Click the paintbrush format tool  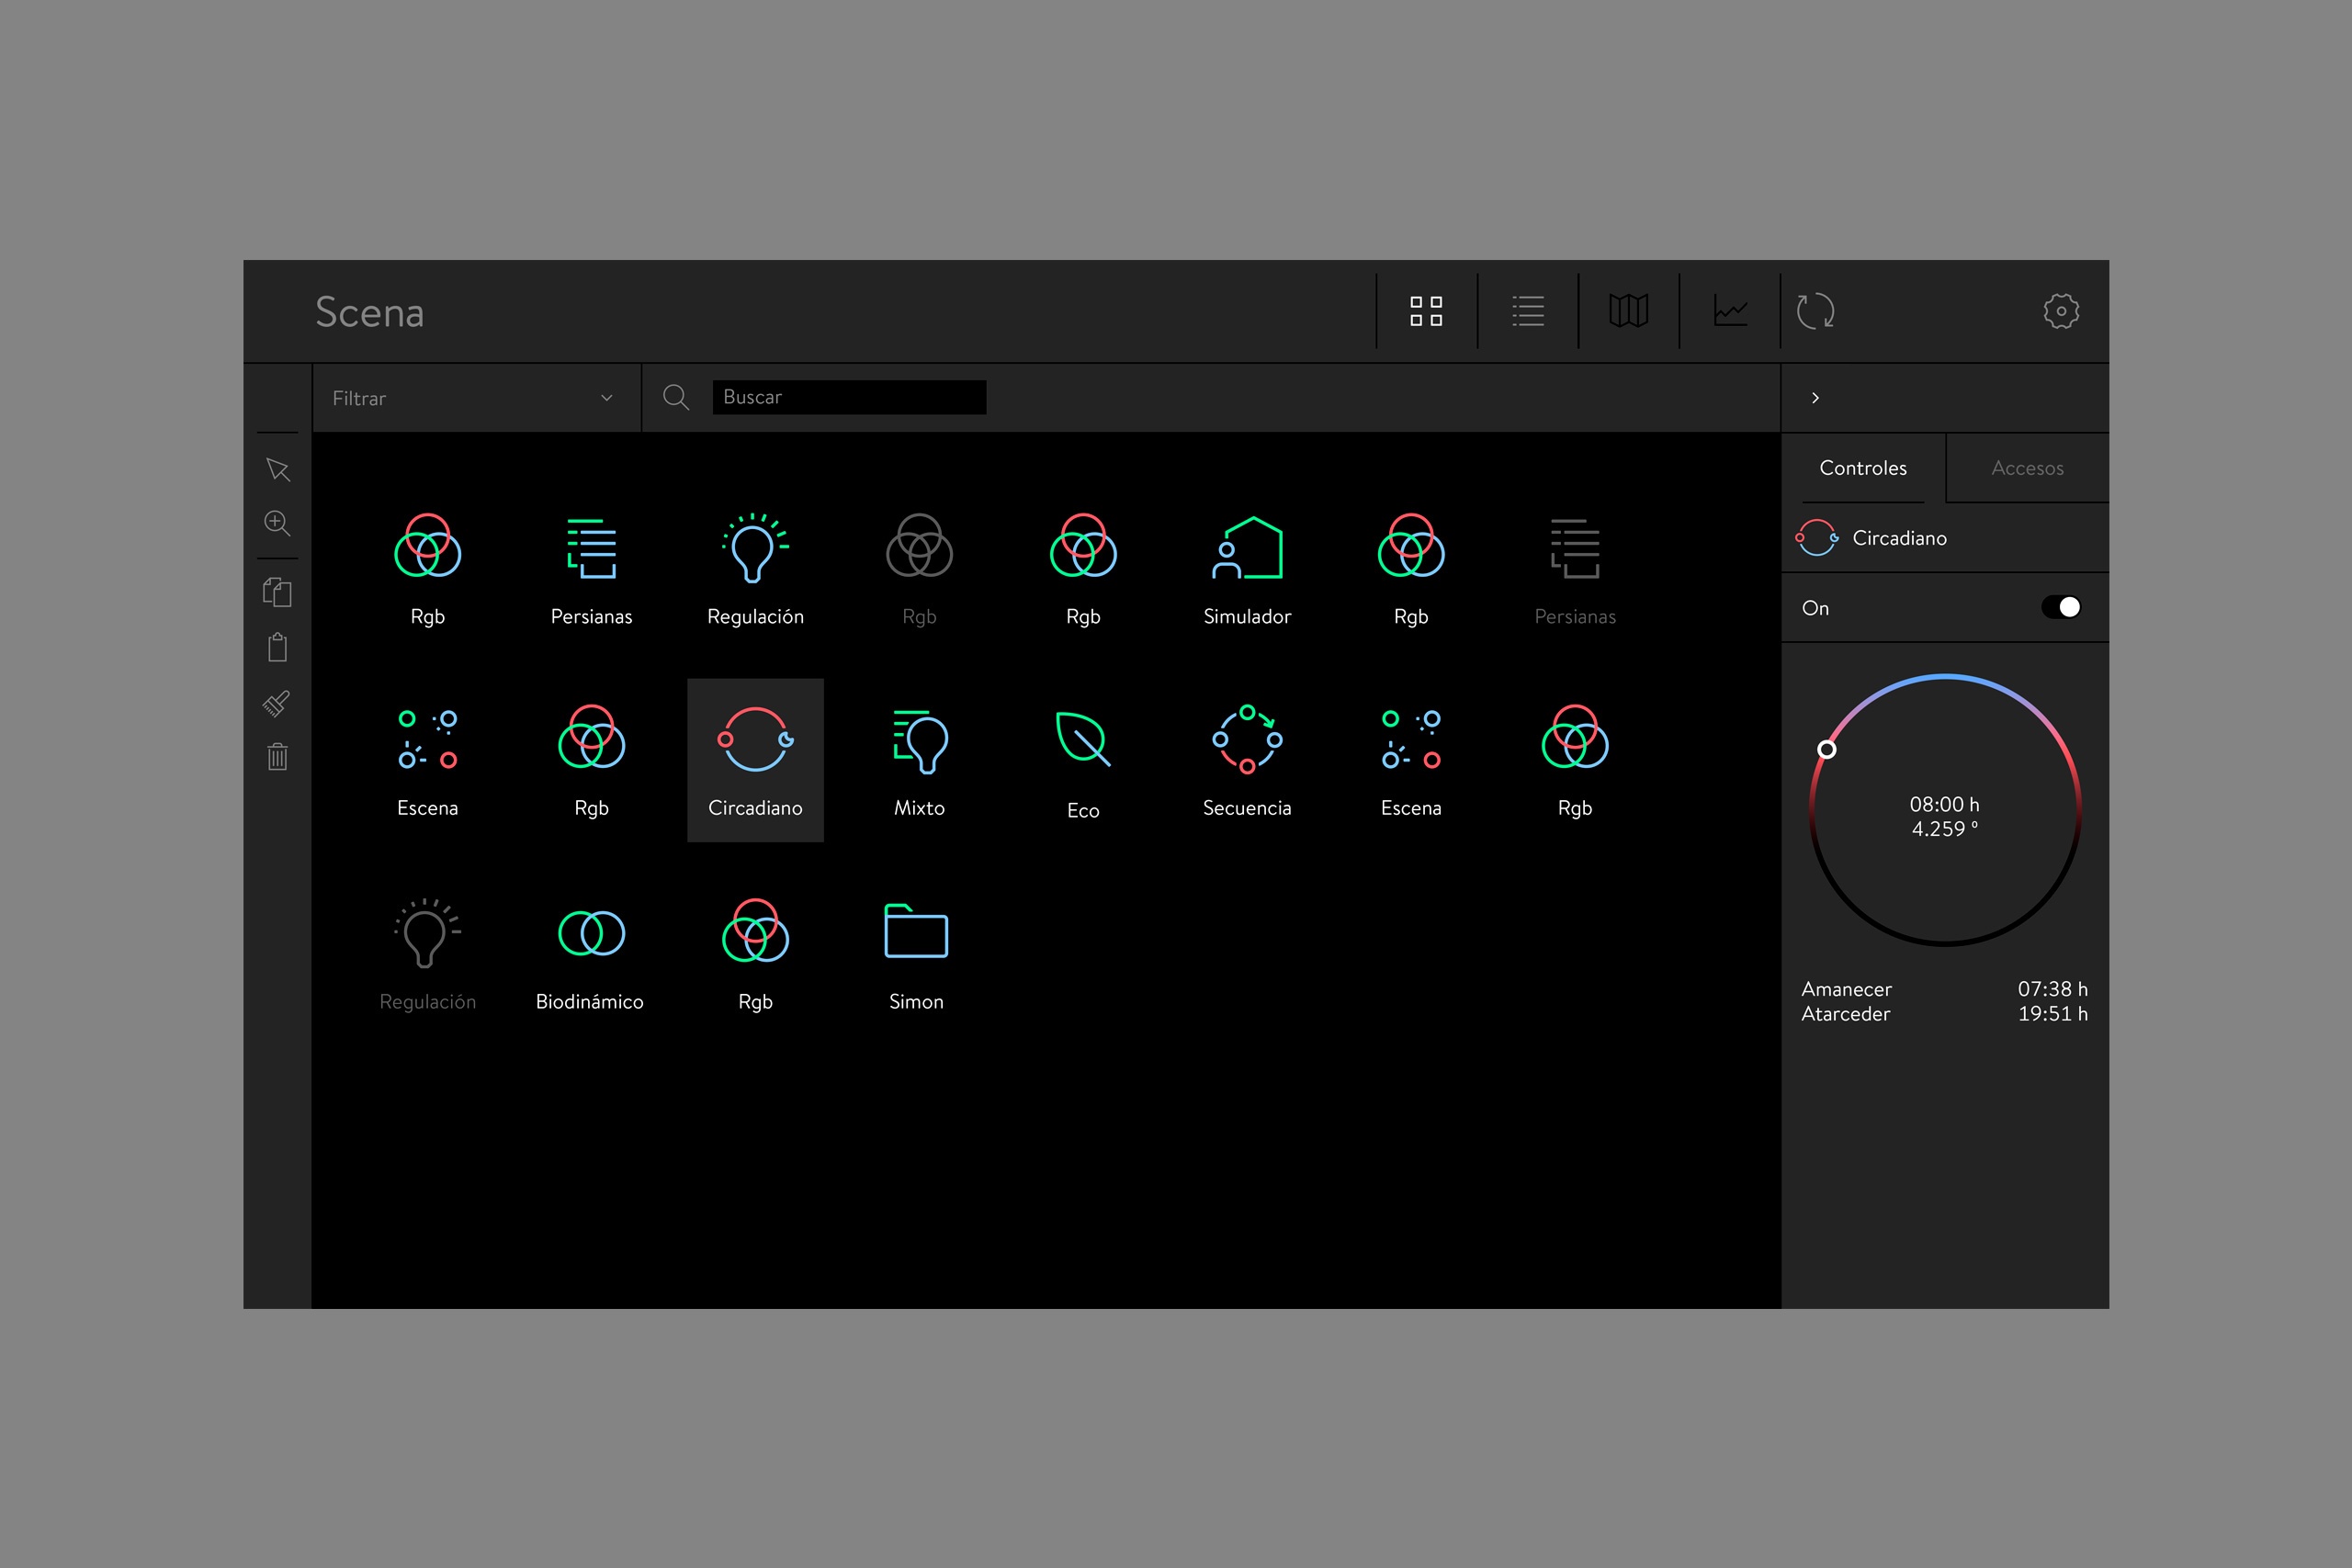(x=277, y=703)
